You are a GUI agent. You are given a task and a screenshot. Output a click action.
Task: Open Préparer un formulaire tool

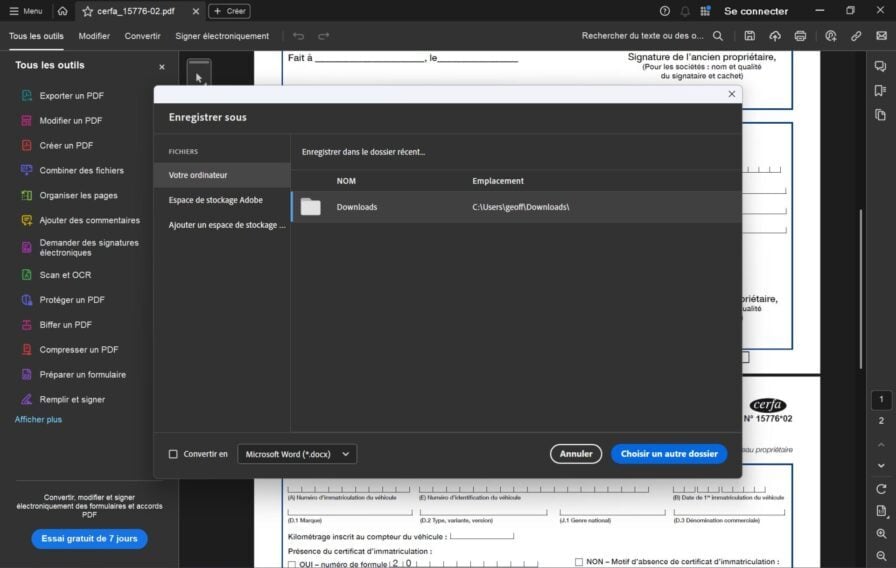coord(82,375)
